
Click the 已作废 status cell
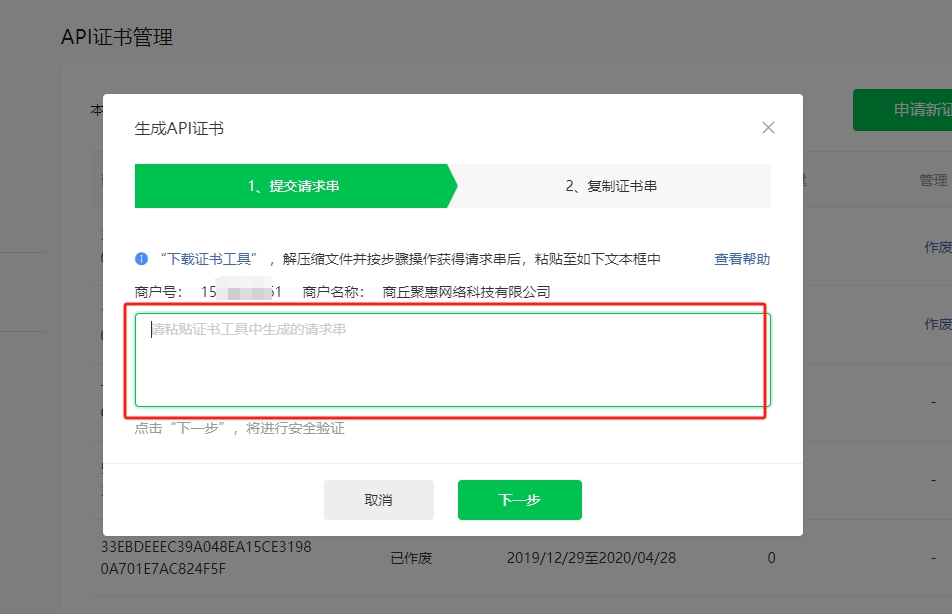411,558
